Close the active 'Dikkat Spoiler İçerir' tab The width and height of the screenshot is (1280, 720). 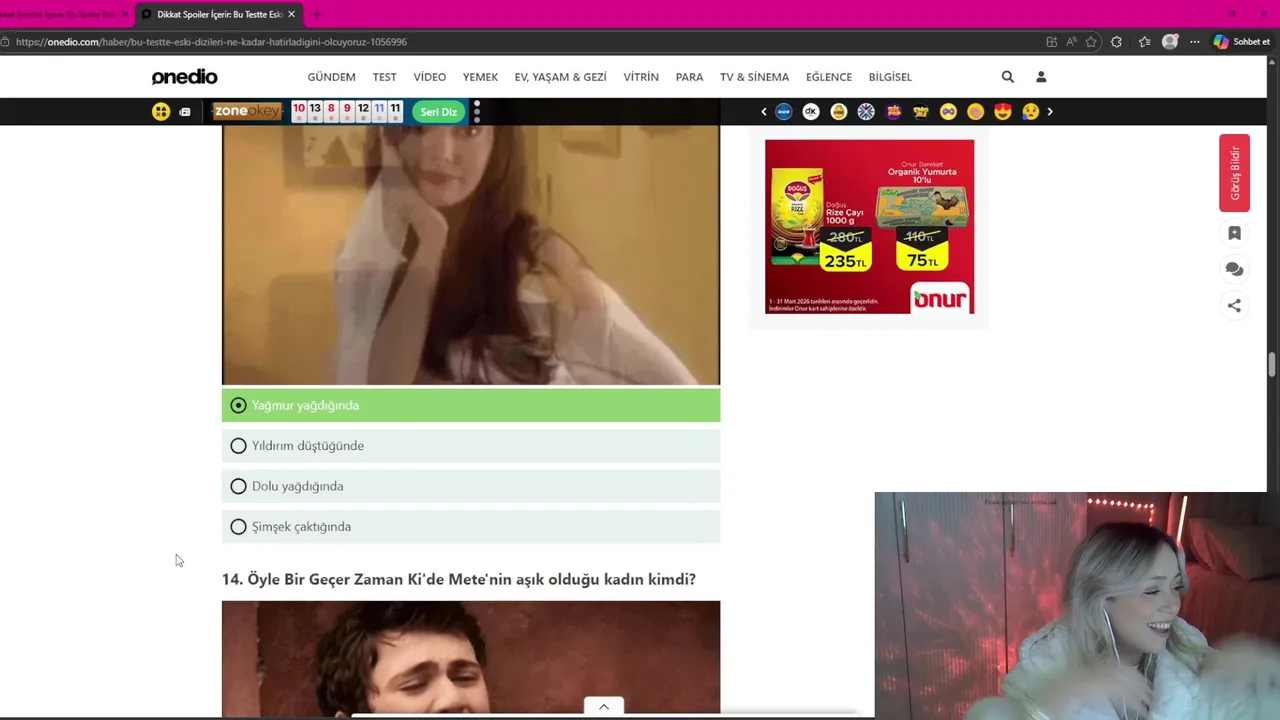pos(291,14)
